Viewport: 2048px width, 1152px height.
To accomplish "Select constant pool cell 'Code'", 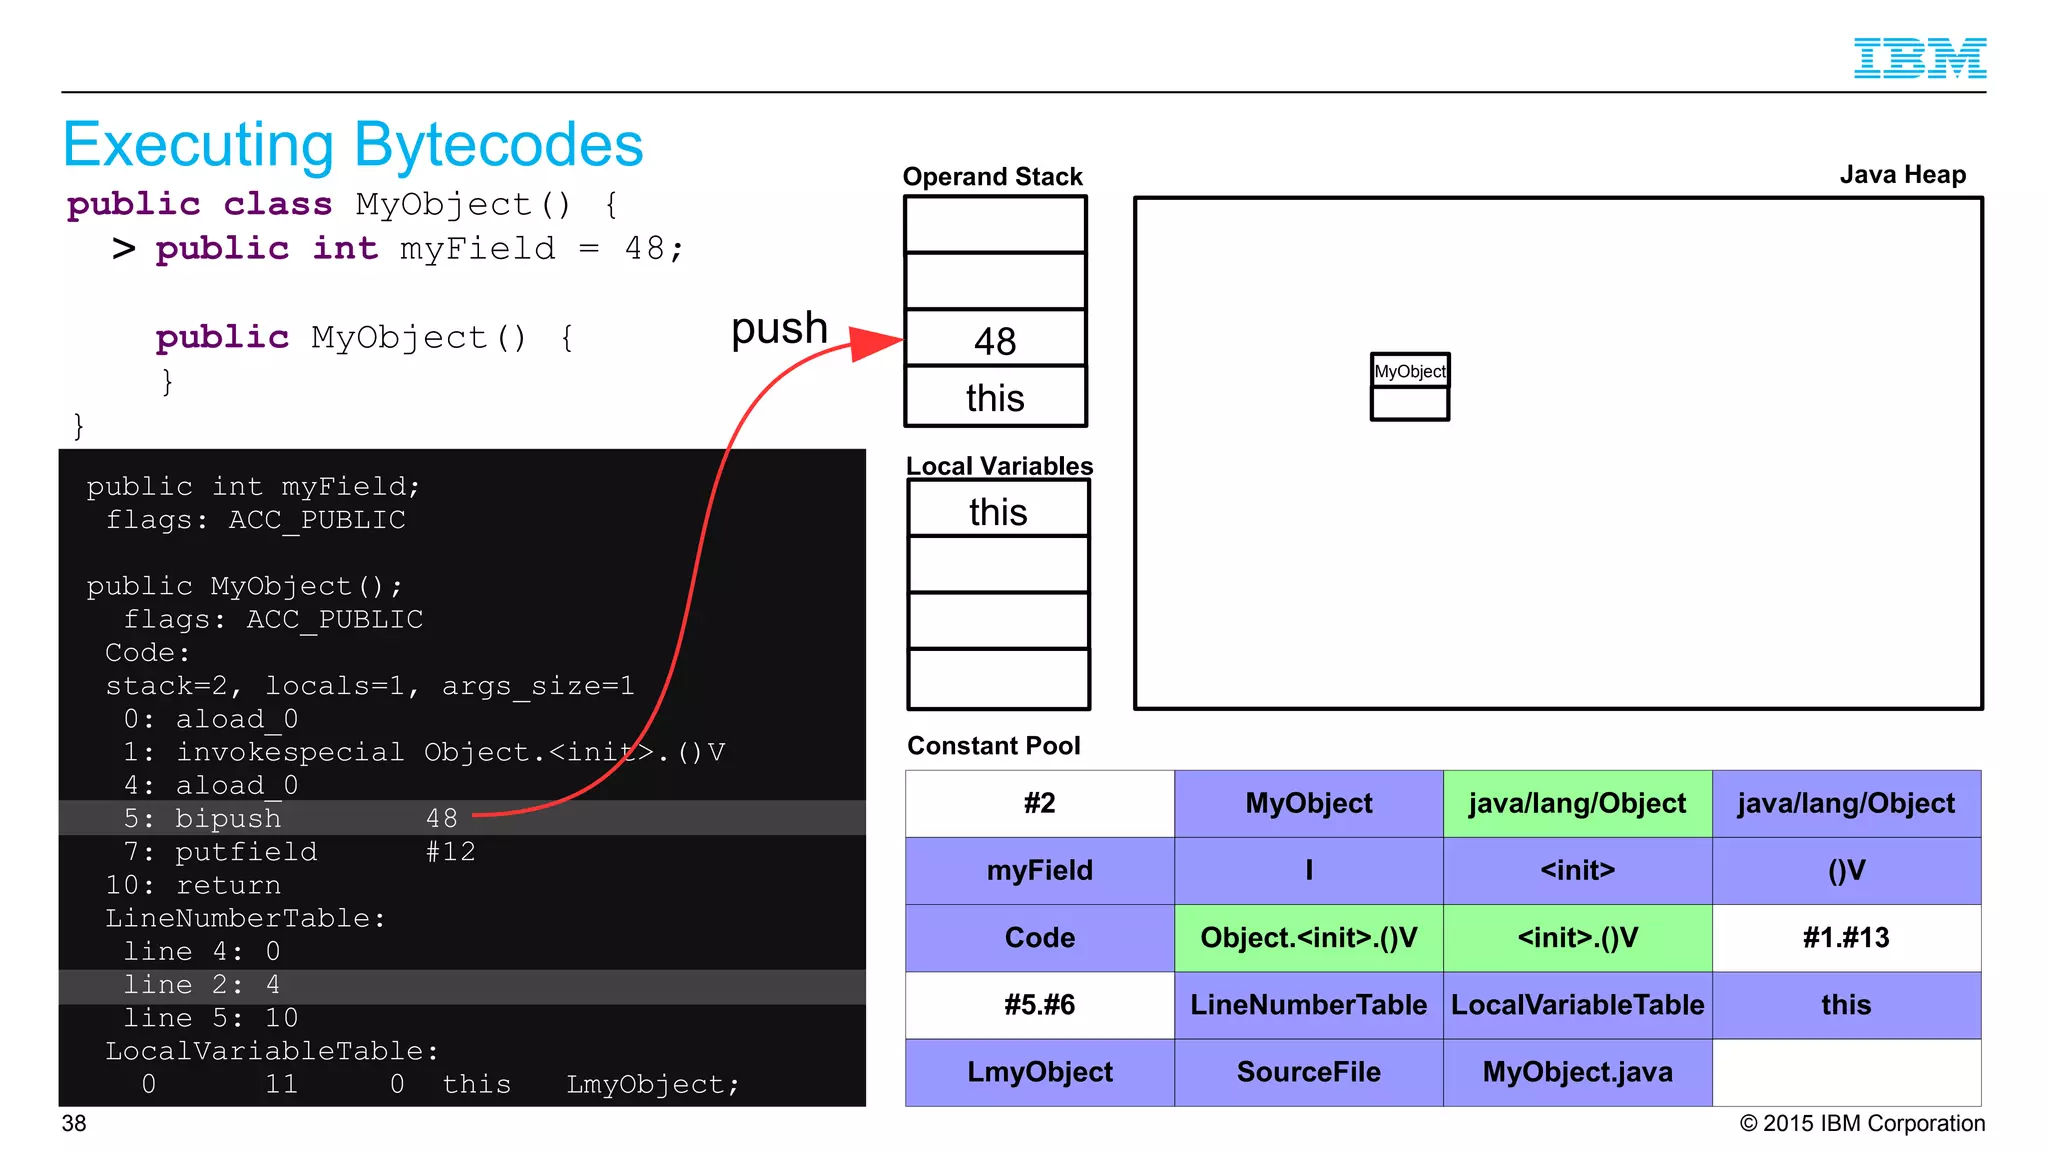I will [x=1040, y=937].
